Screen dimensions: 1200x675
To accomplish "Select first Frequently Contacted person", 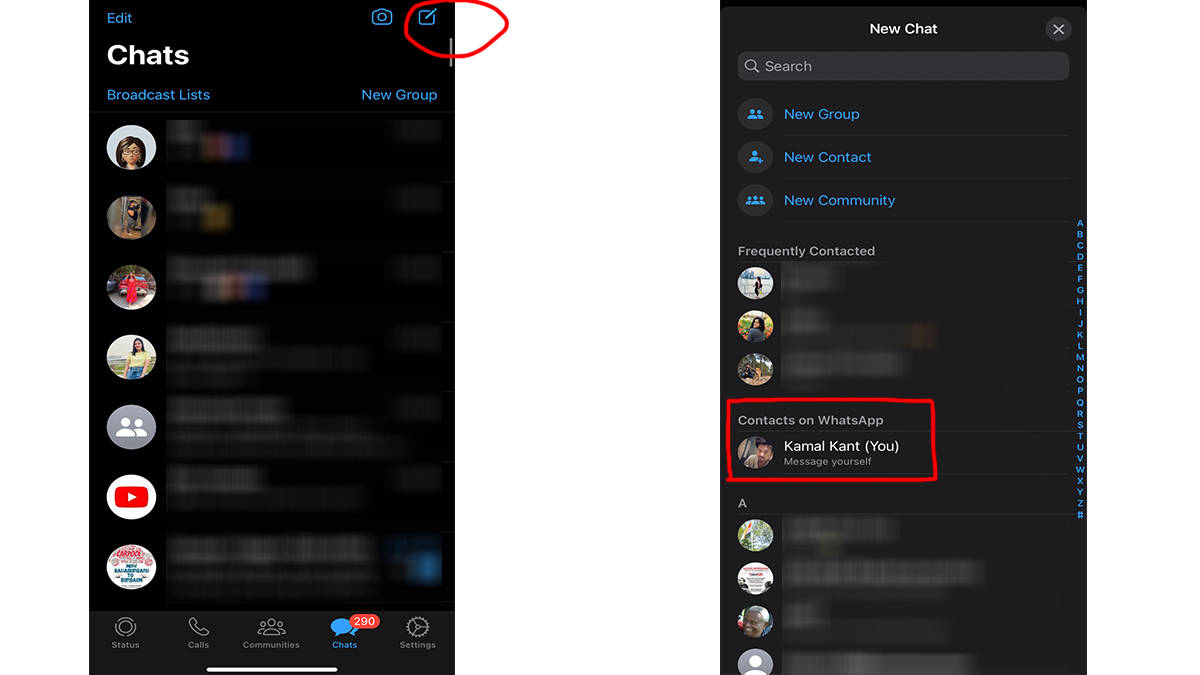I will [755, 282].
